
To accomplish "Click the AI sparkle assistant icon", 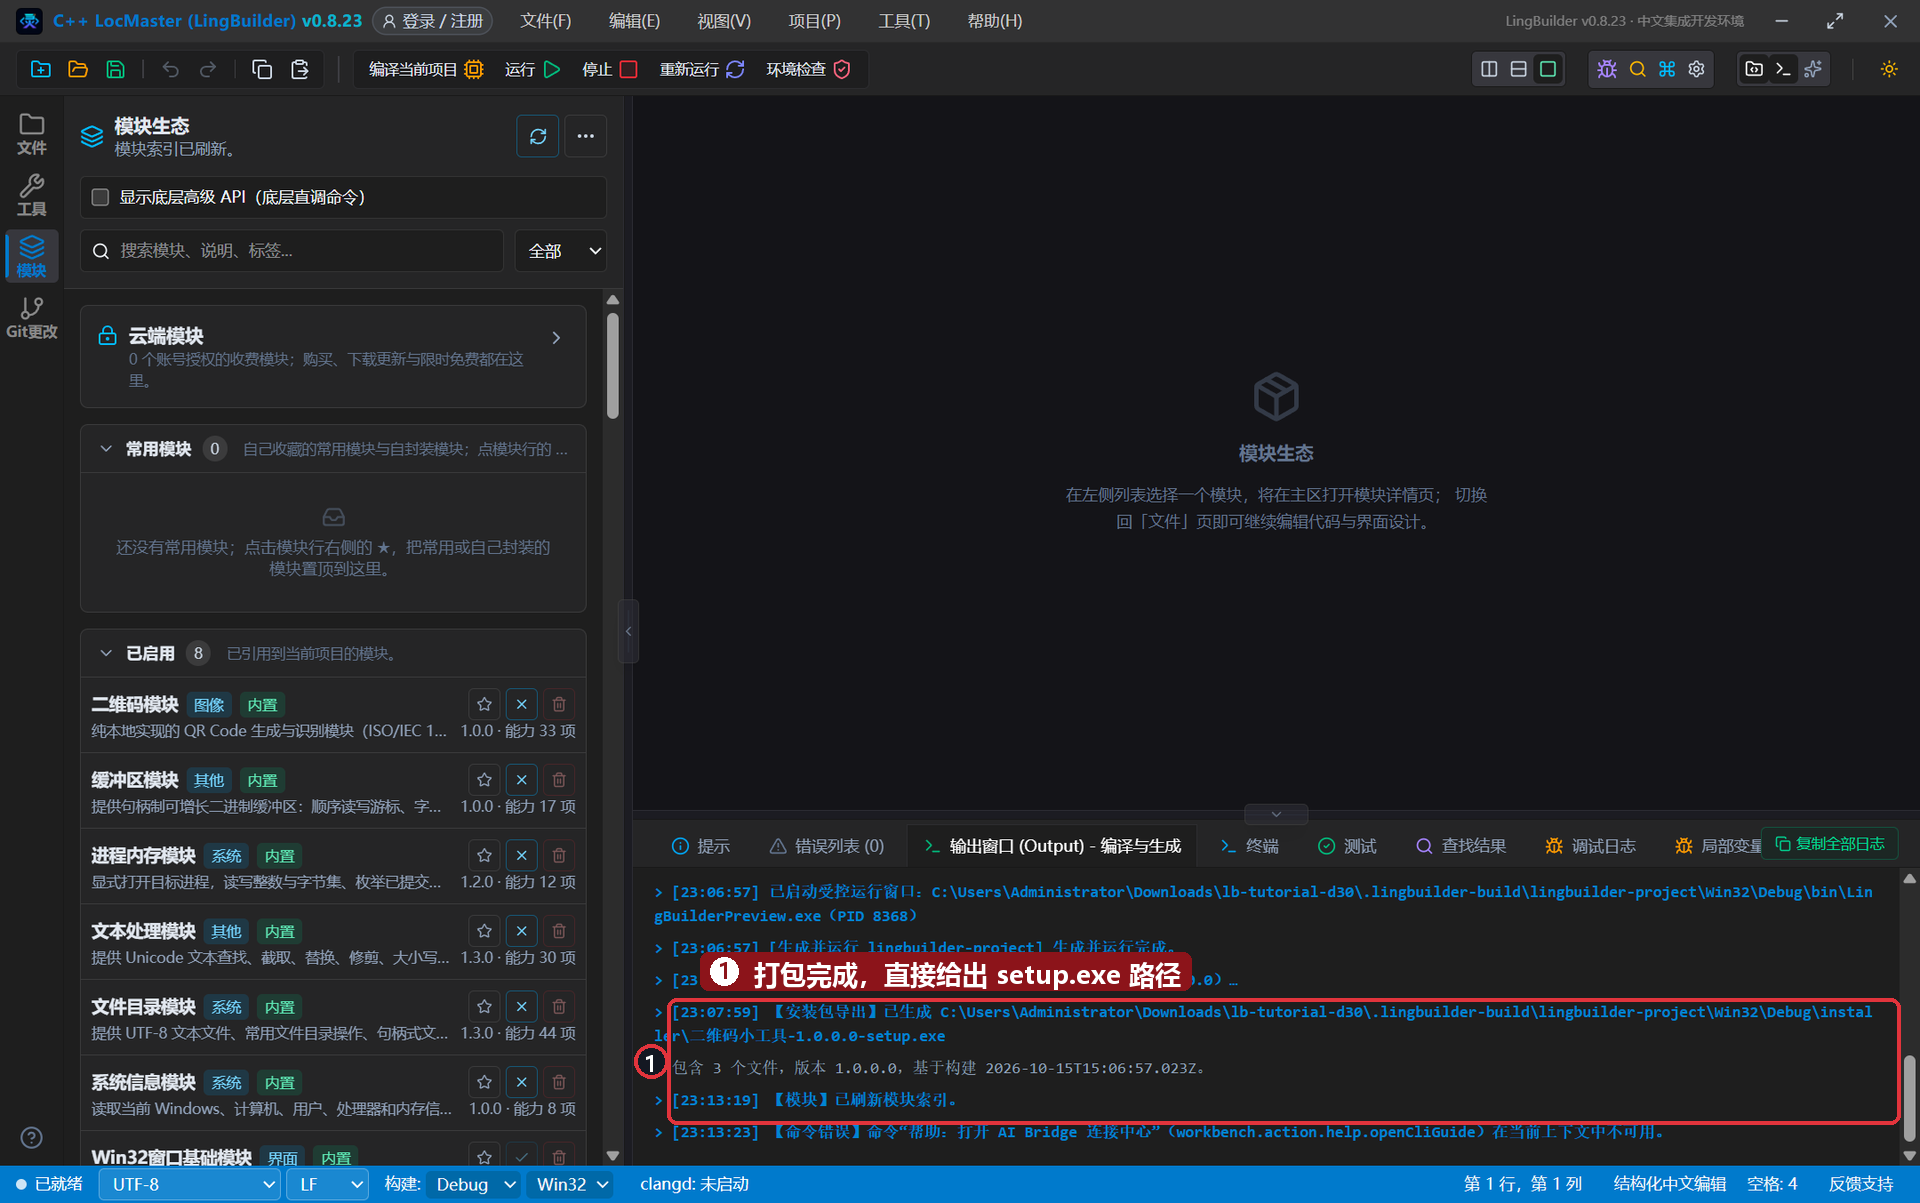I will click(1813, 69).
